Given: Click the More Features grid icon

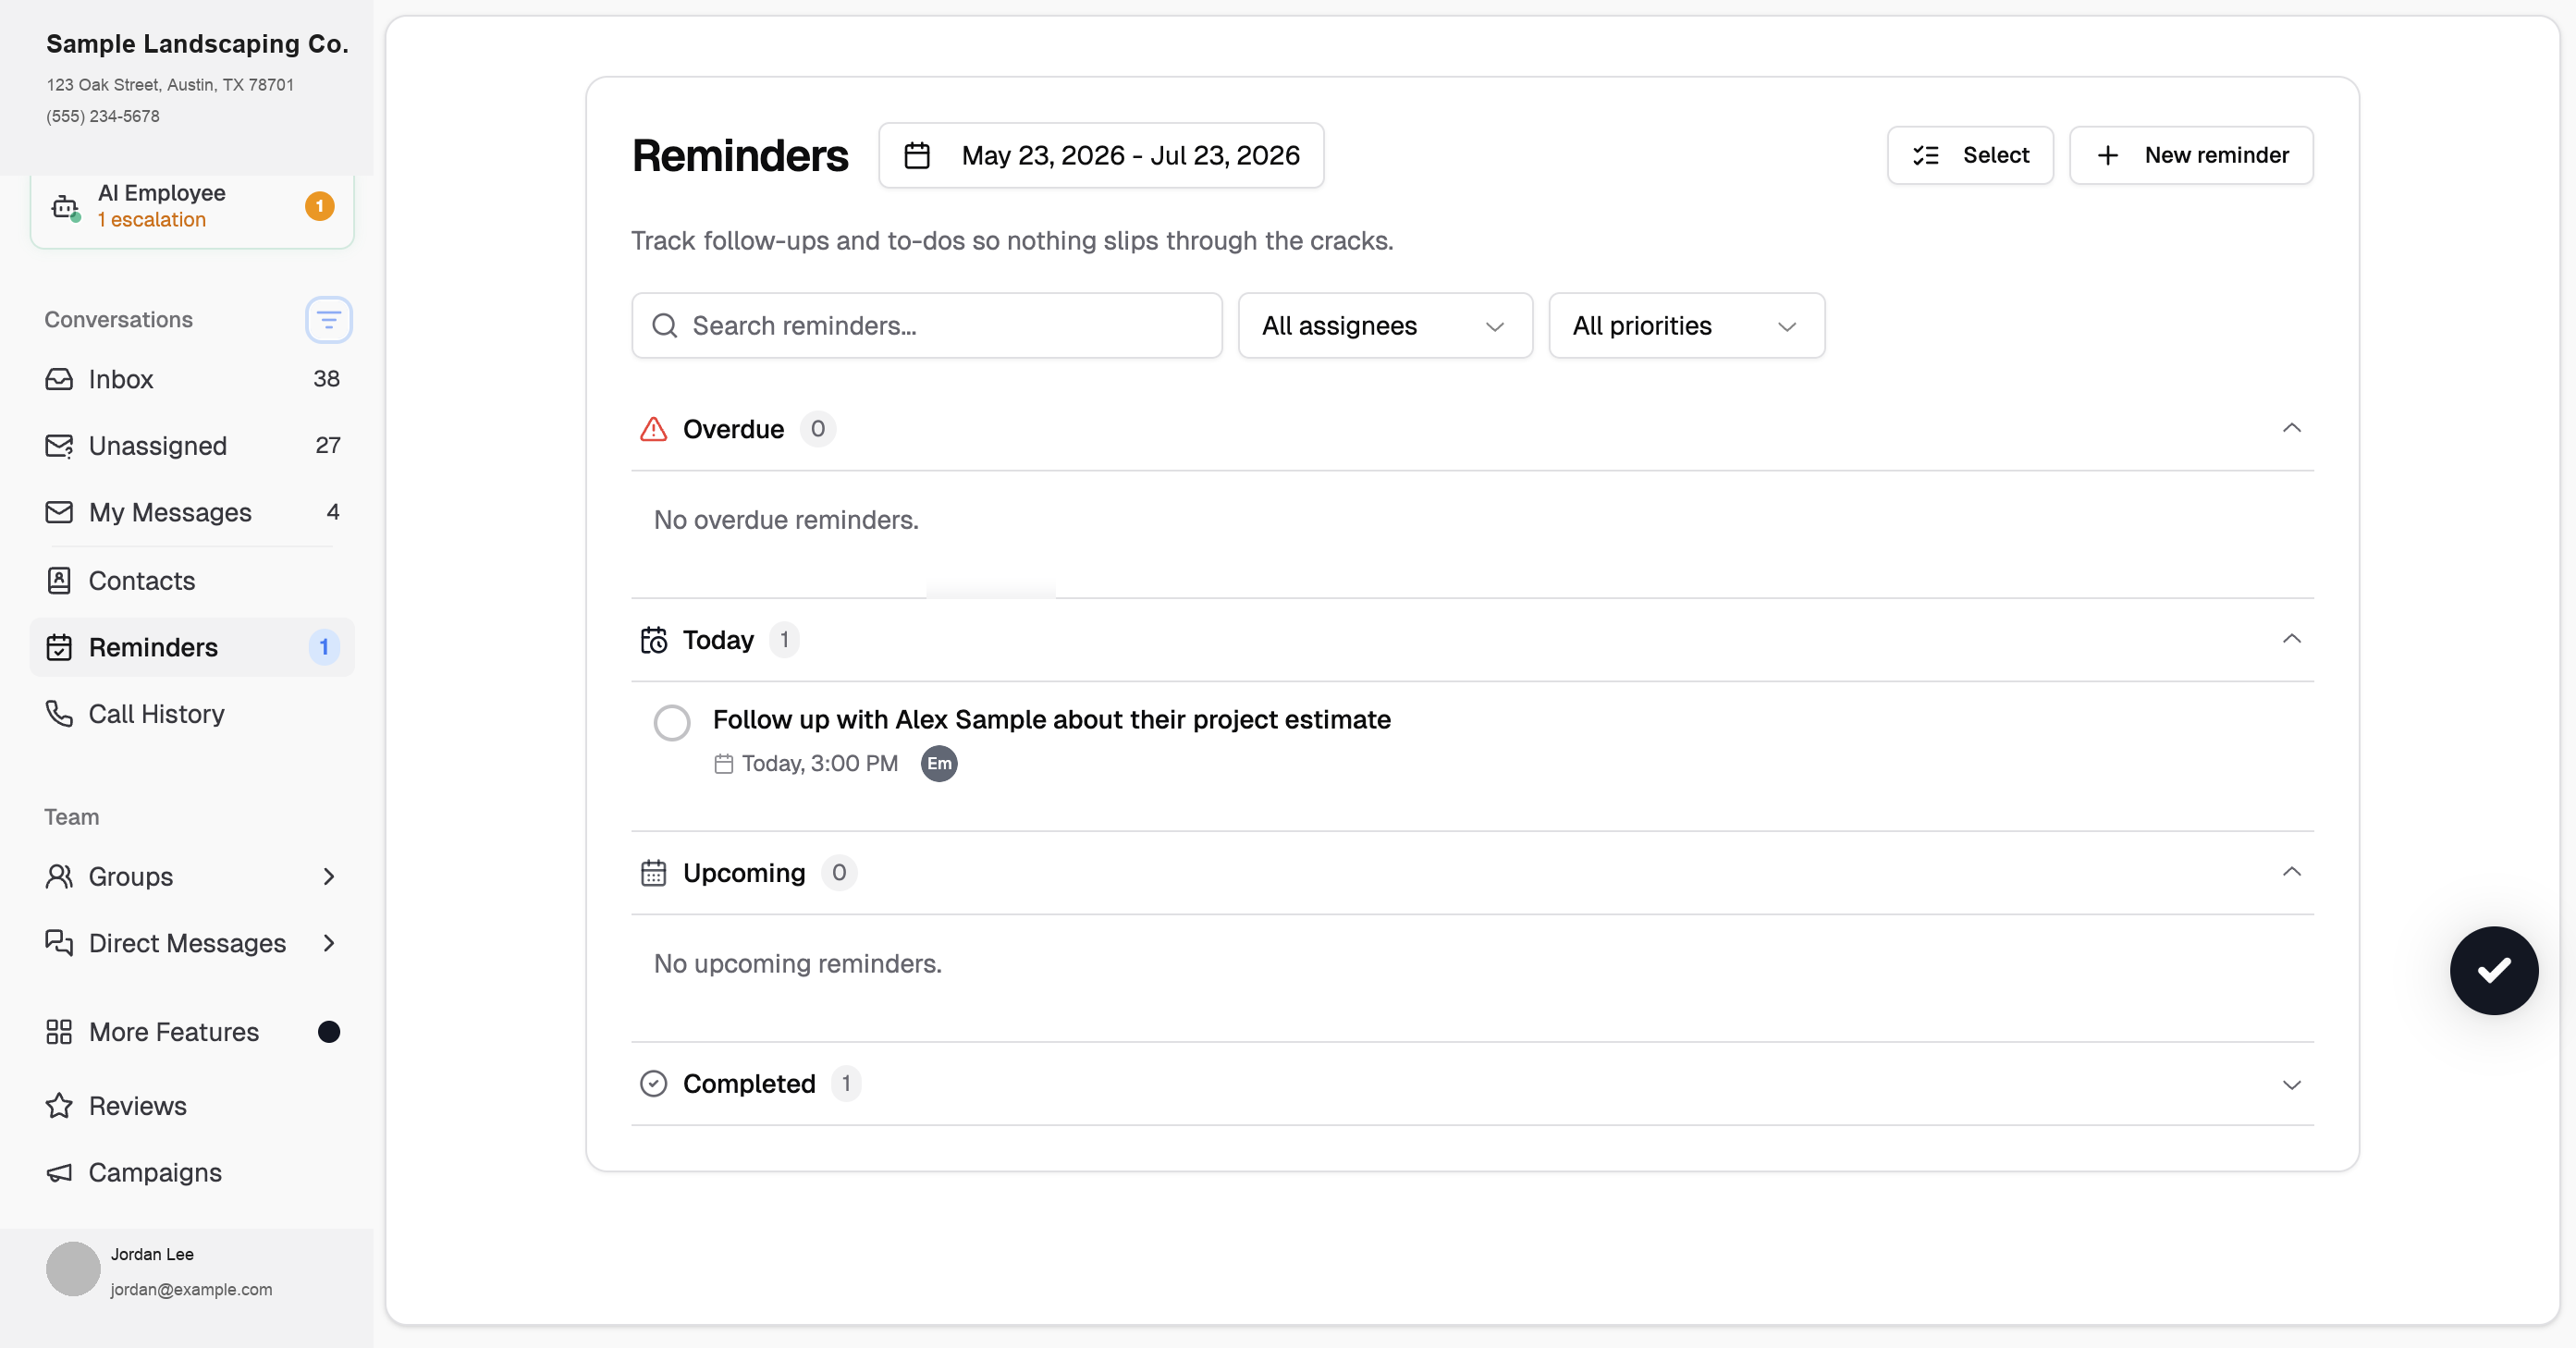Looking at the screenshot, I should (x=59, y=1032).
